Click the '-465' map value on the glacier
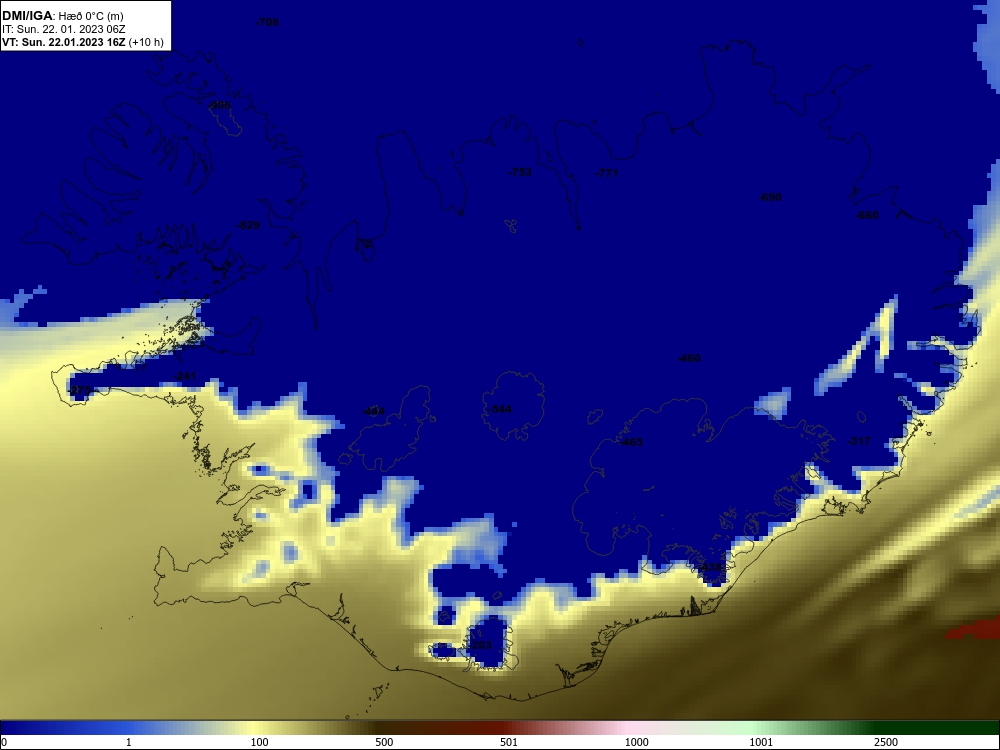 631,442
